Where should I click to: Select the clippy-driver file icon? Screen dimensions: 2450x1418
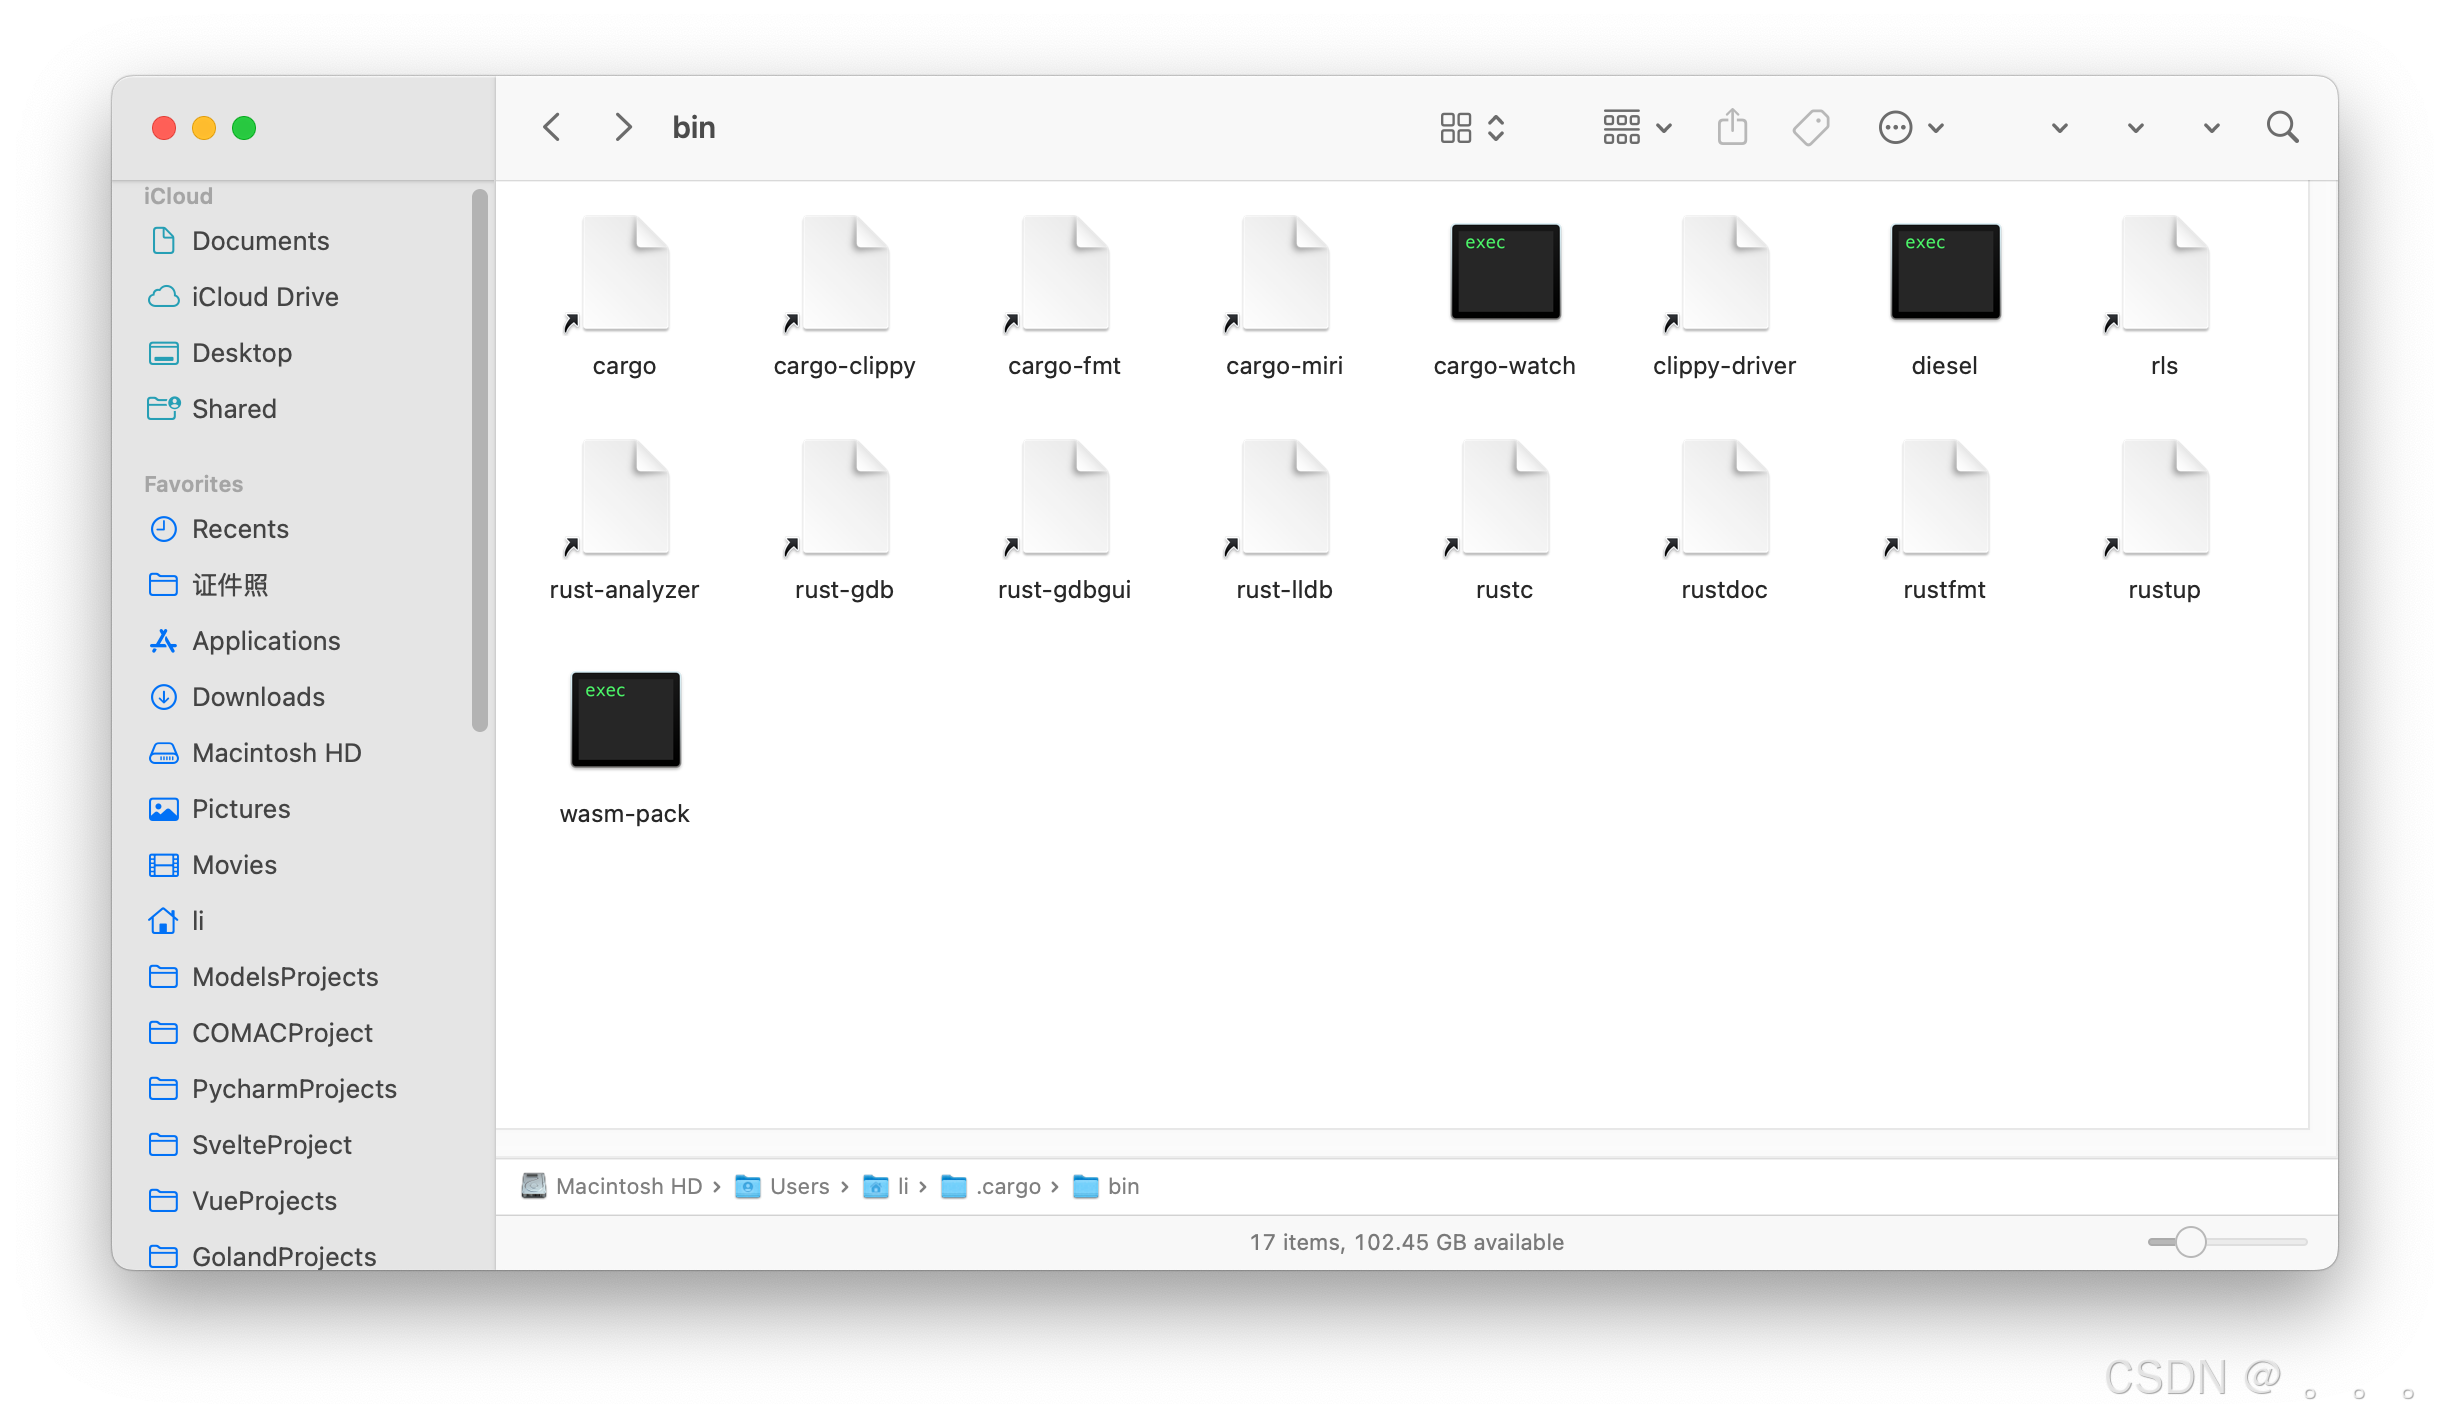(1724, 274)
